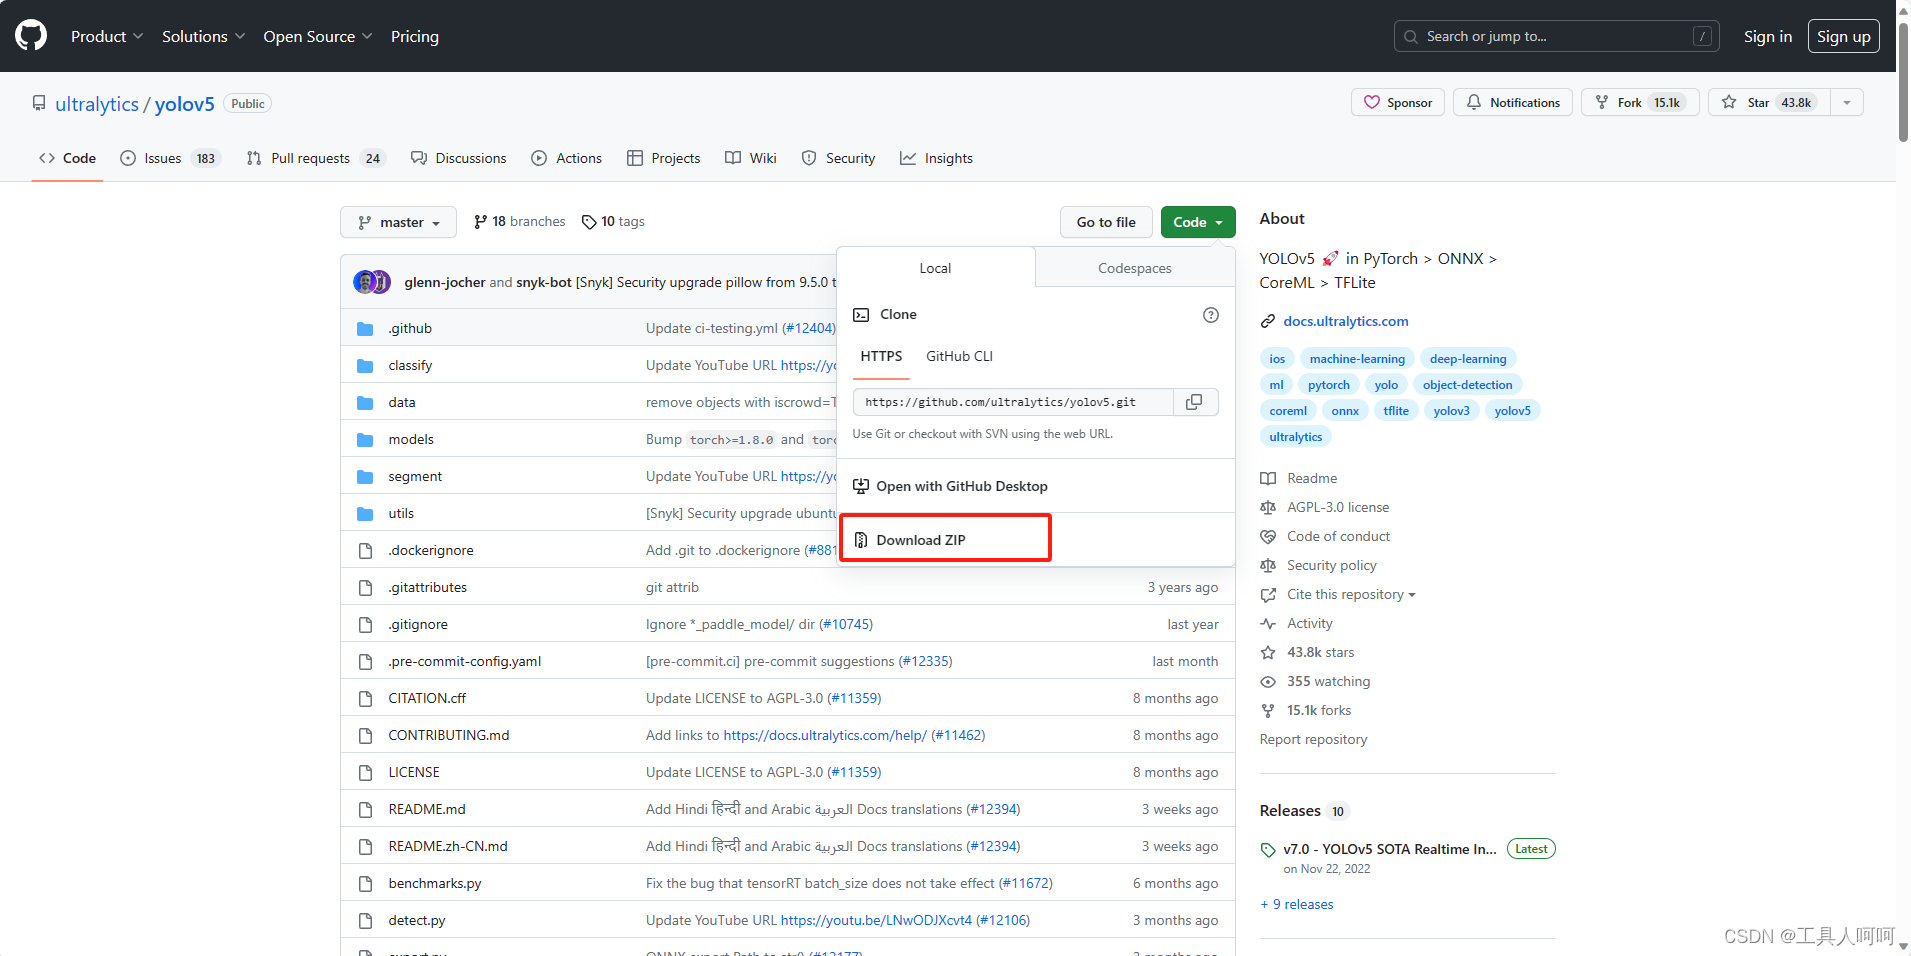This screenshot has width=1911, height=956.
Task: Open the .github folder
Action: click(x=410, y=329)
